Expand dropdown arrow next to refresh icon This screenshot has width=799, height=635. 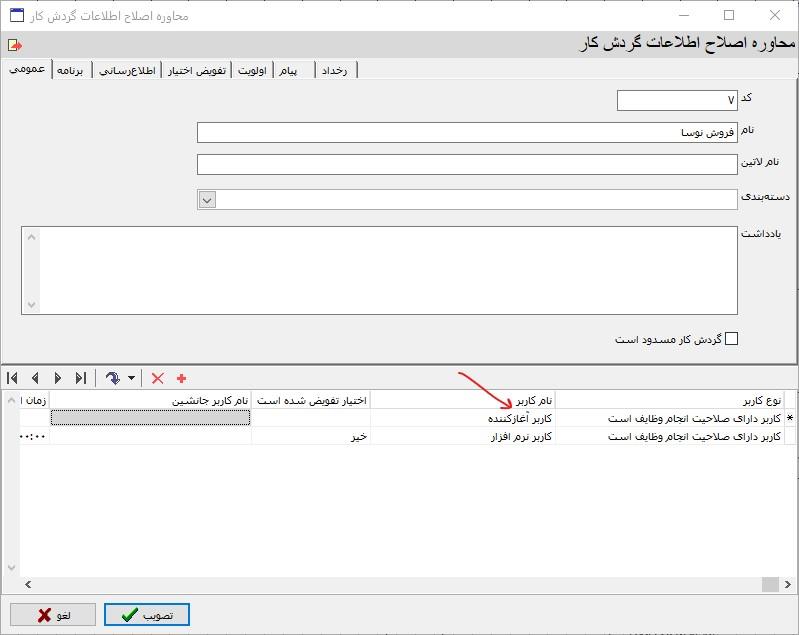[131, 379]
